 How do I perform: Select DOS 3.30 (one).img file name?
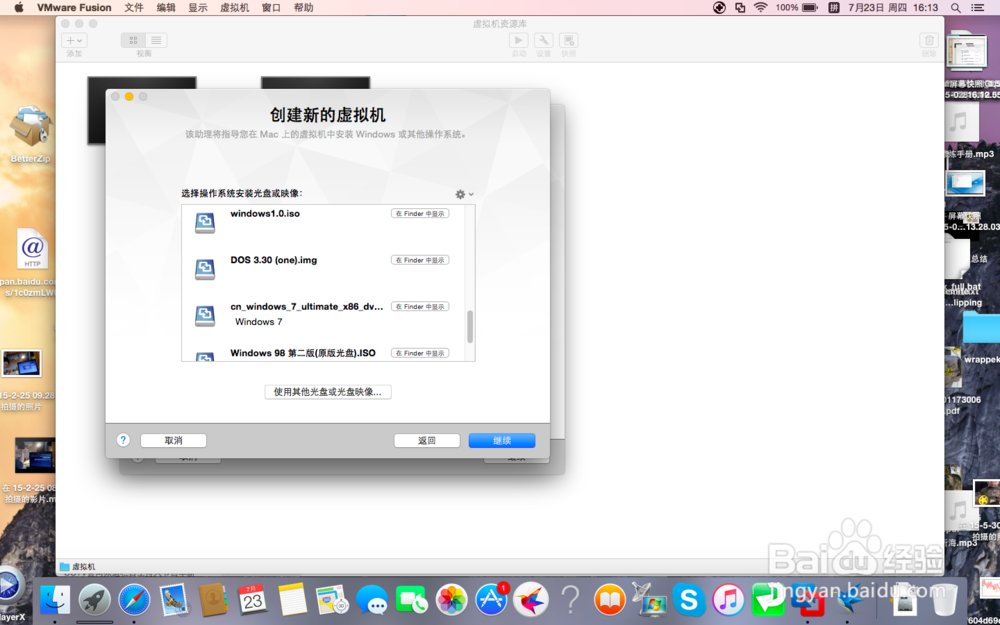(274, 260)
